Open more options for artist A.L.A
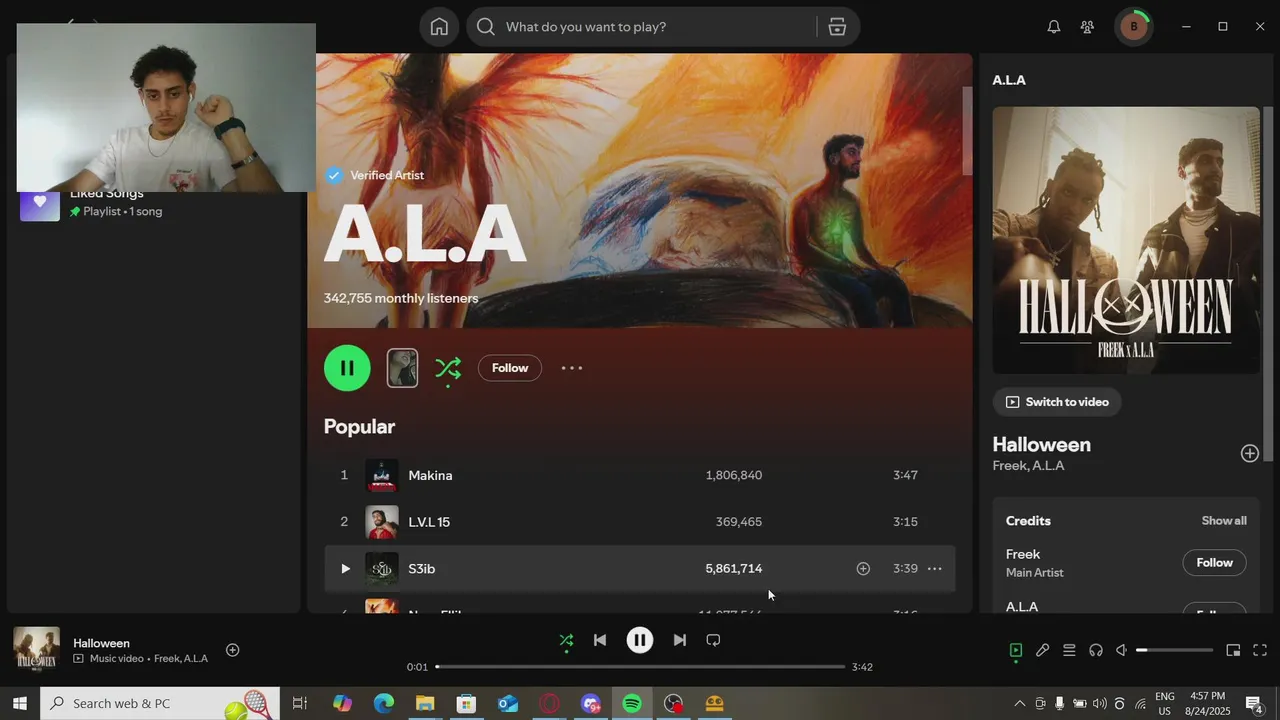 572,368
